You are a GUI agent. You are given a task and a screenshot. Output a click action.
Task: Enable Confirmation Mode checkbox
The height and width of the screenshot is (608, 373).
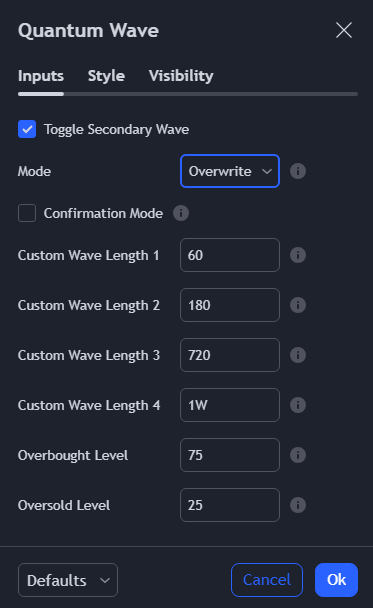pyautogui.click(x=27, y=213)
